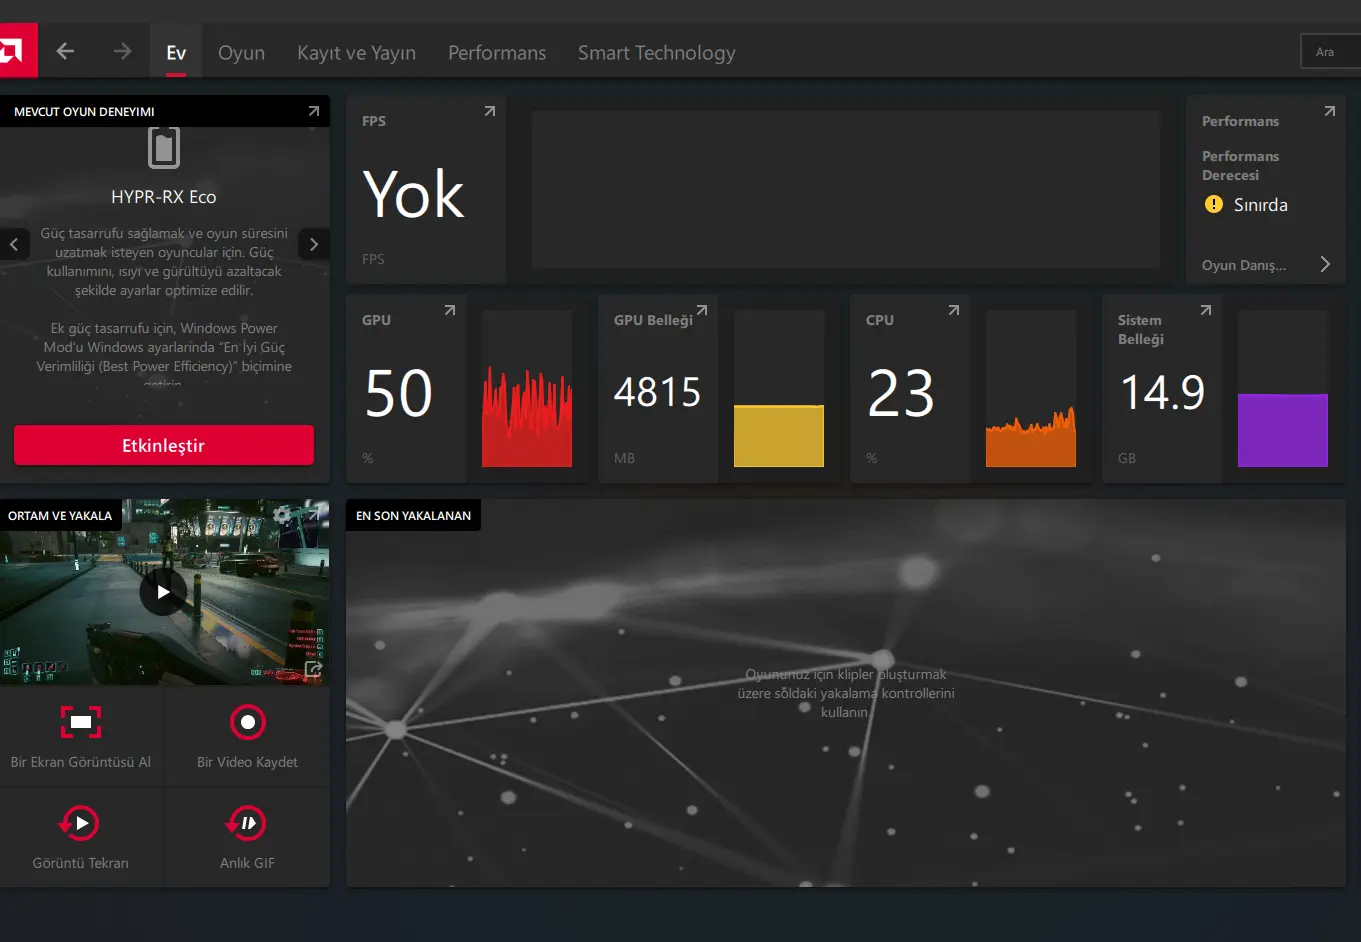Select the HYPR-RX Eco battery icon
Viewport: 1361px width, 942px height.
(164, 148)
